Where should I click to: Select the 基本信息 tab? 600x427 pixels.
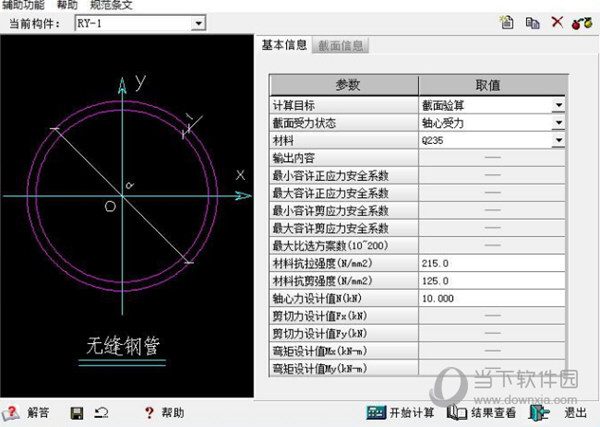284,44
